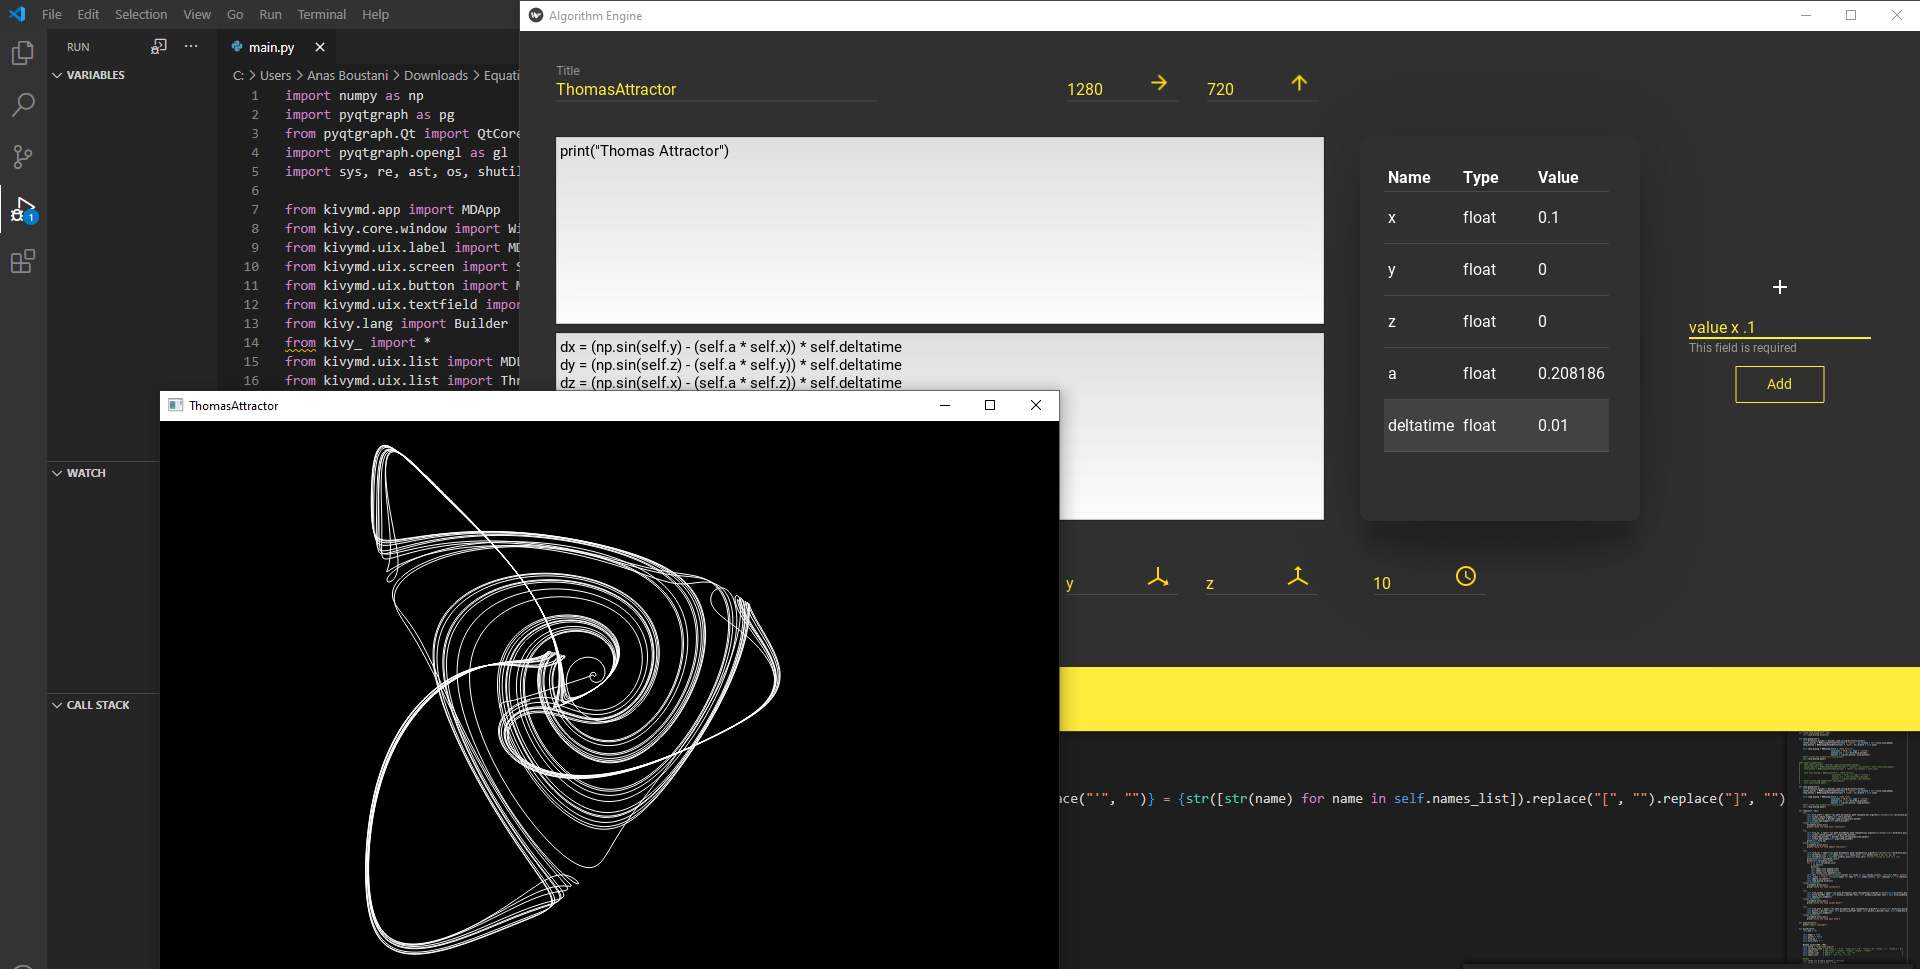
Task: Open the Run menu
Action: click(270, 14)
